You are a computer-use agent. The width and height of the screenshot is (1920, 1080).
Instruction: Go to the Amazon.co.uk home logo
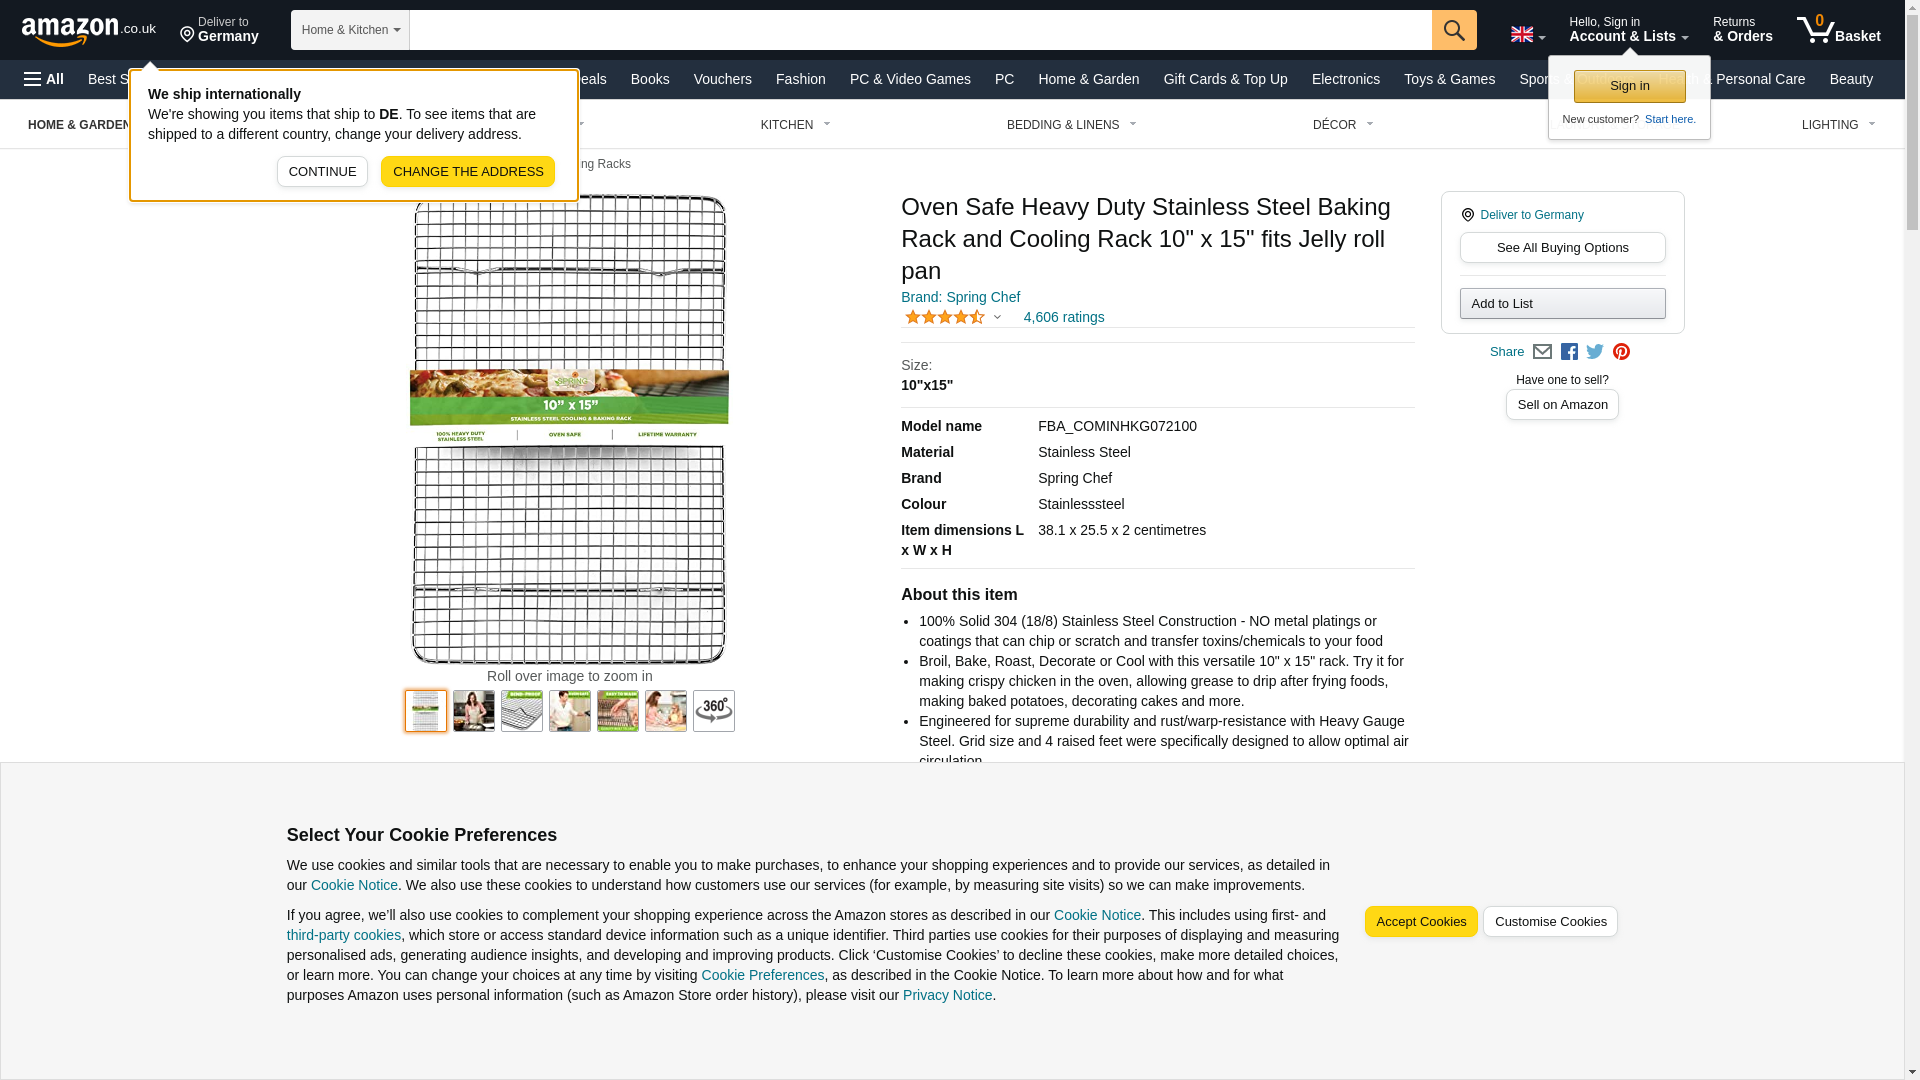click(x=89, y=31)
